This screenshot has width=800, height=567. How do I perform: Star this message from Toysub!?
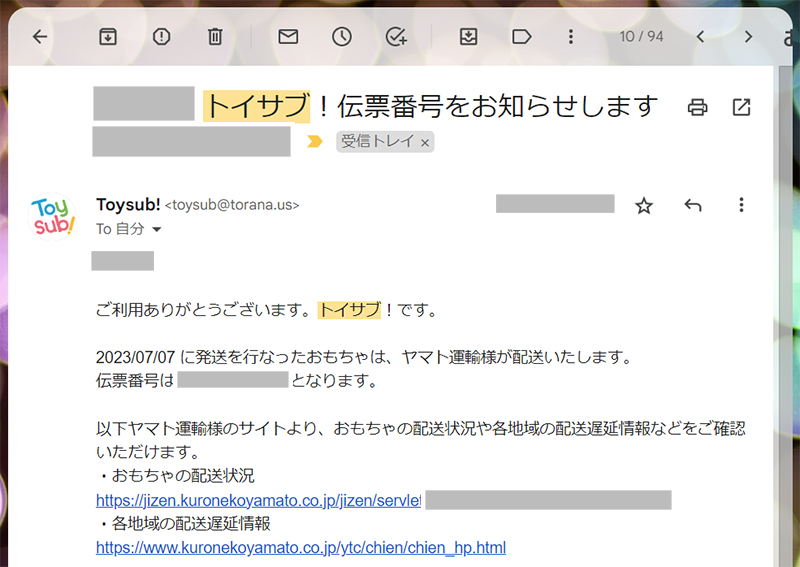pyautogui.click(x=644, y=206)
